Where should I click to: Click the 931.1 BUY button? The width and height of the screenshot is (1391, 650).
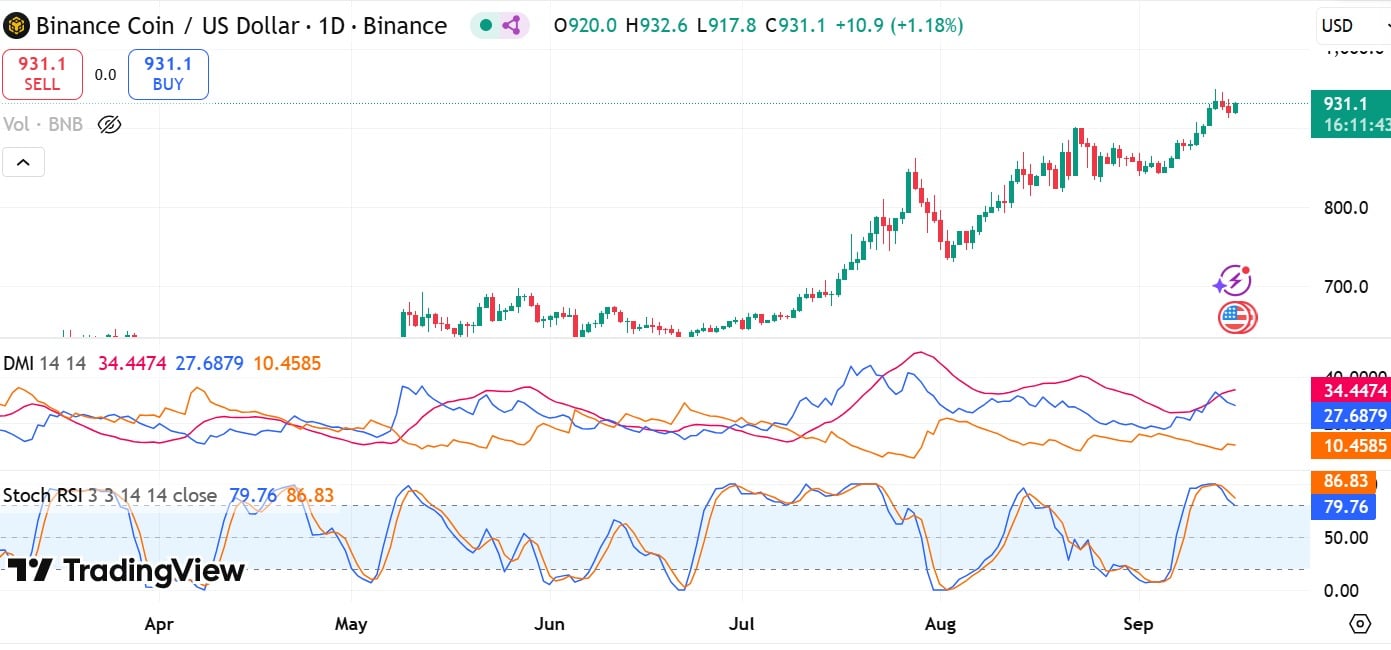[x=168, y=74]
